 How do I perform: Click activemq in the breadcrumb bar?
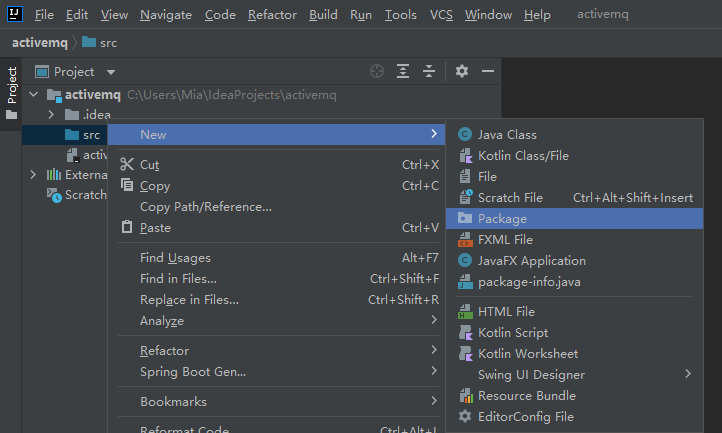[40, 42]
